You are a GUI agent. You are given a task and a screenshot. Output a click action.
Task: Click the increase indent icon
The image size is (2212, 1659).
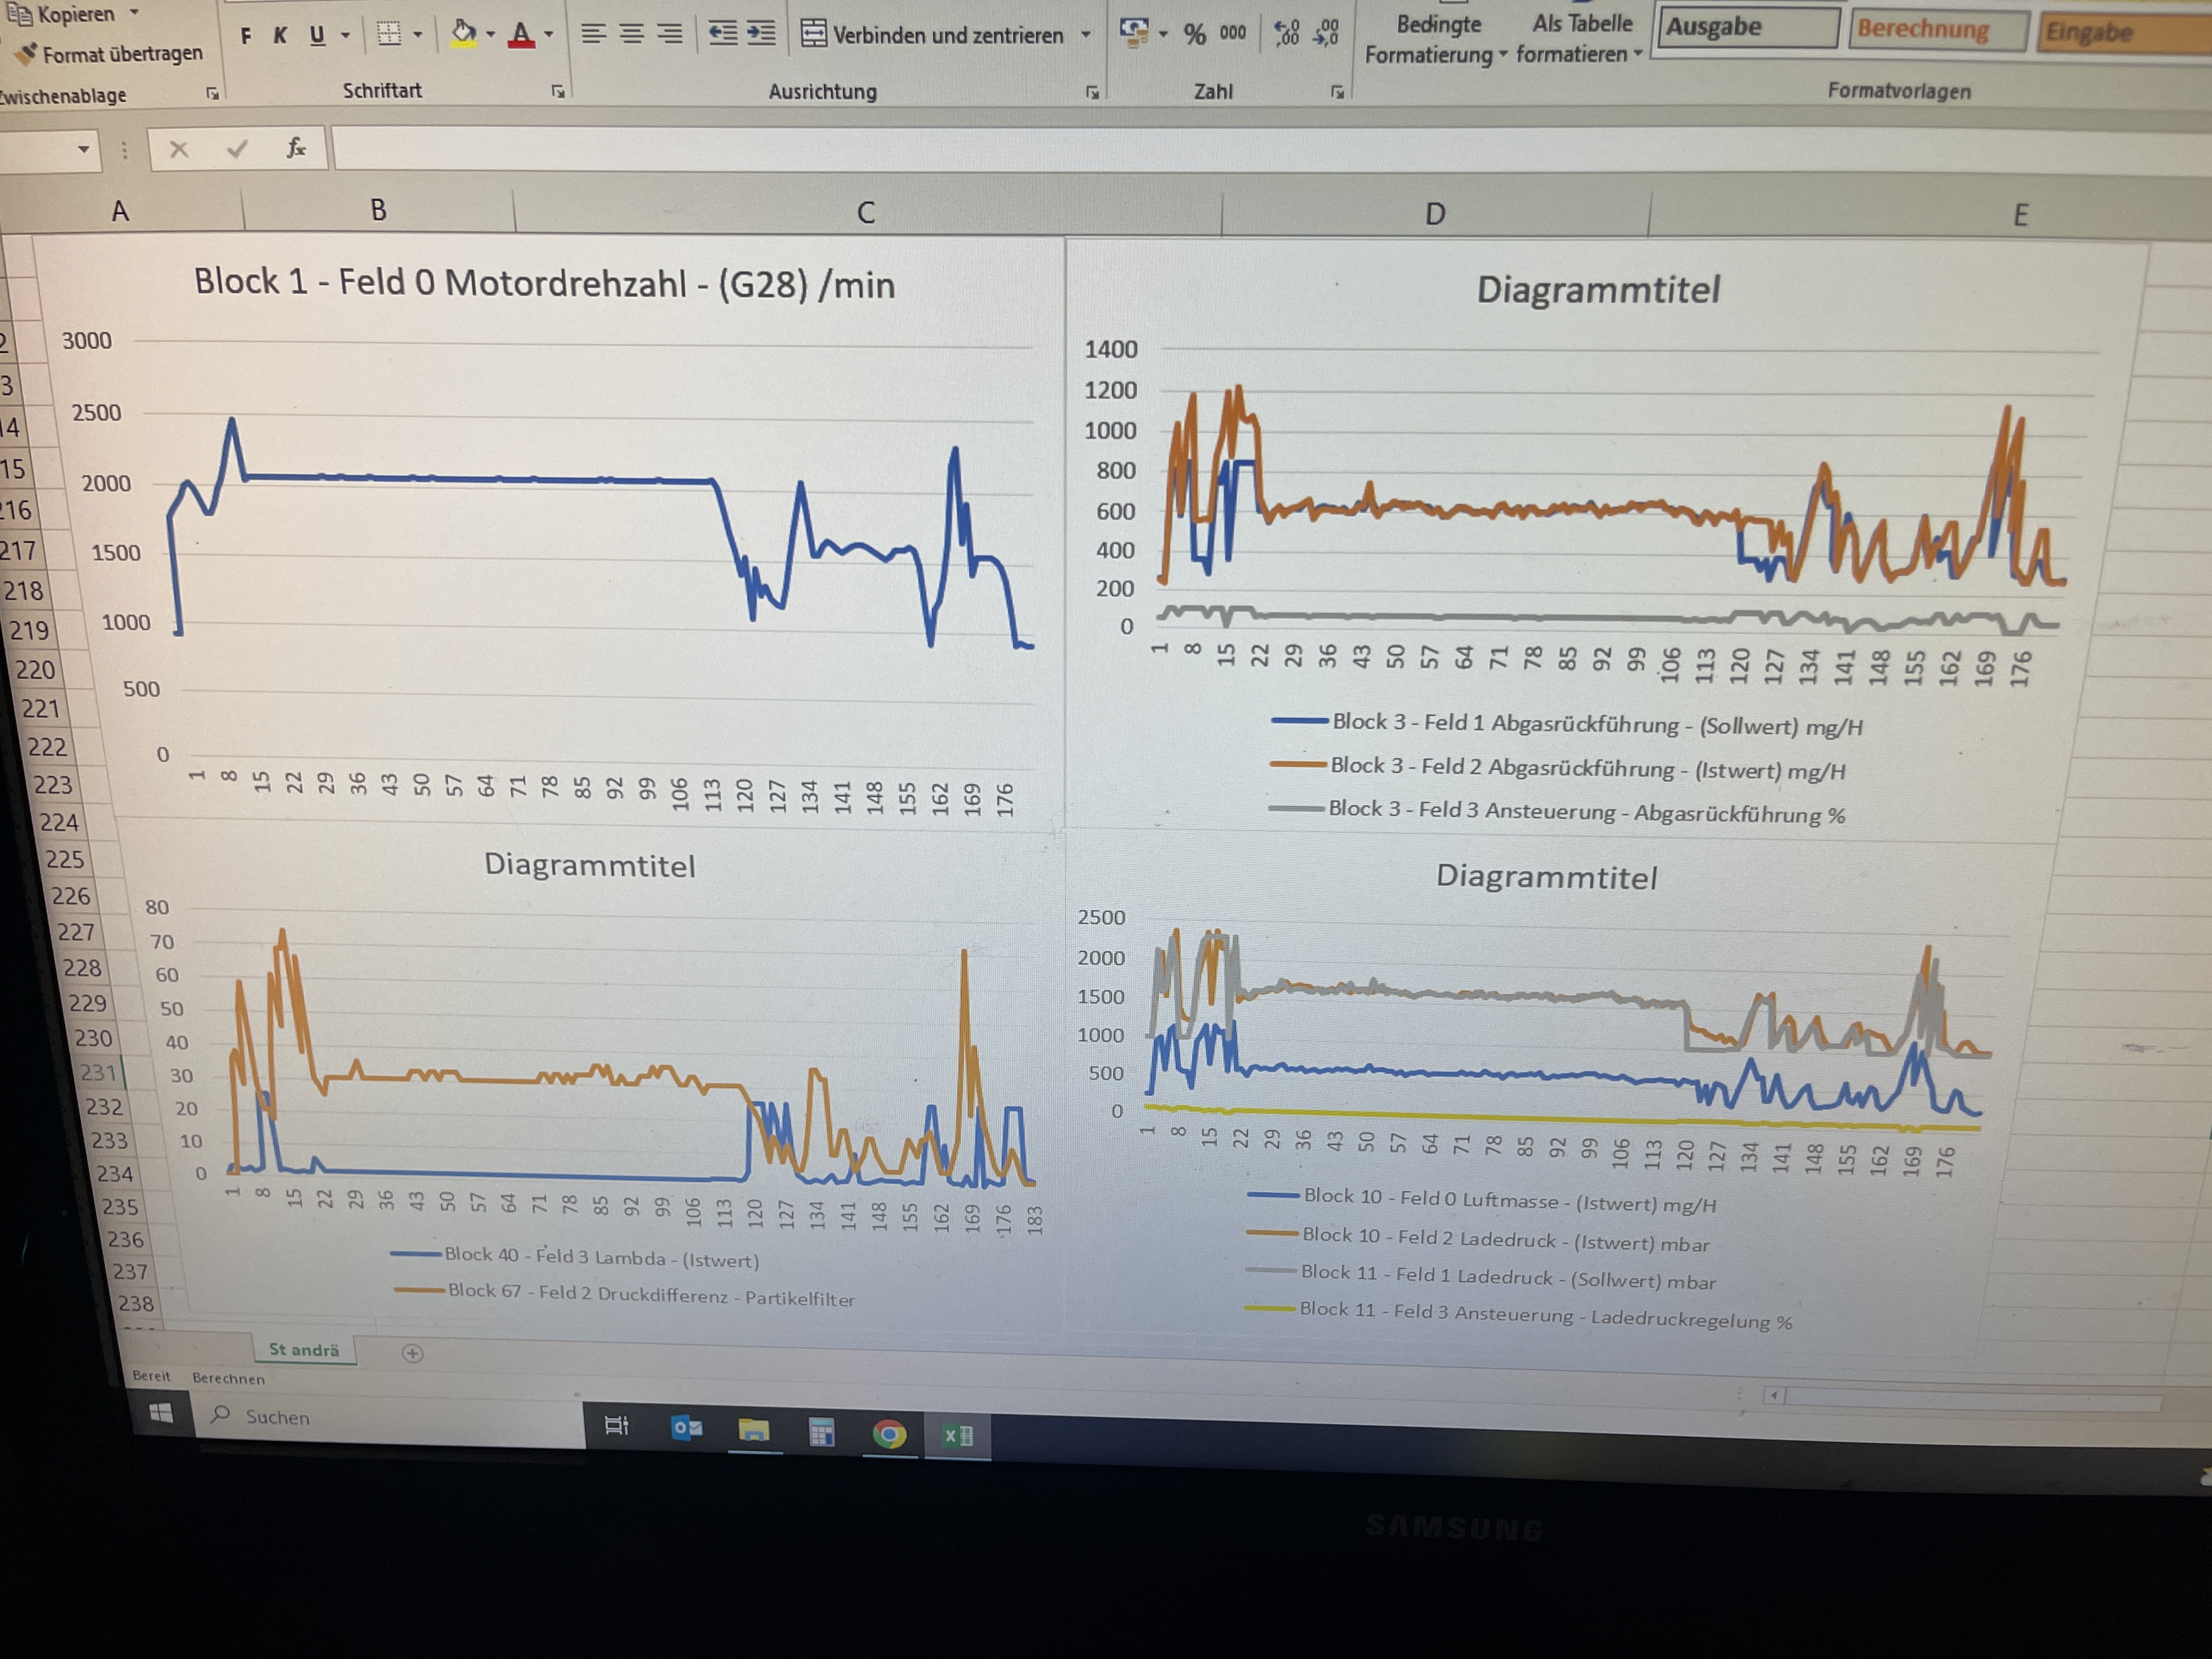pos(762,34)
